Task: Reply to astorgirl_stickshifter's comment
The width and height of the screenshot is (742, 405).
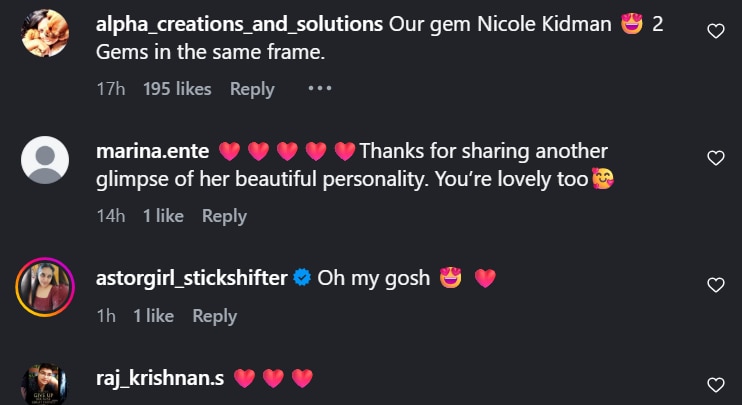Action: 214,316
